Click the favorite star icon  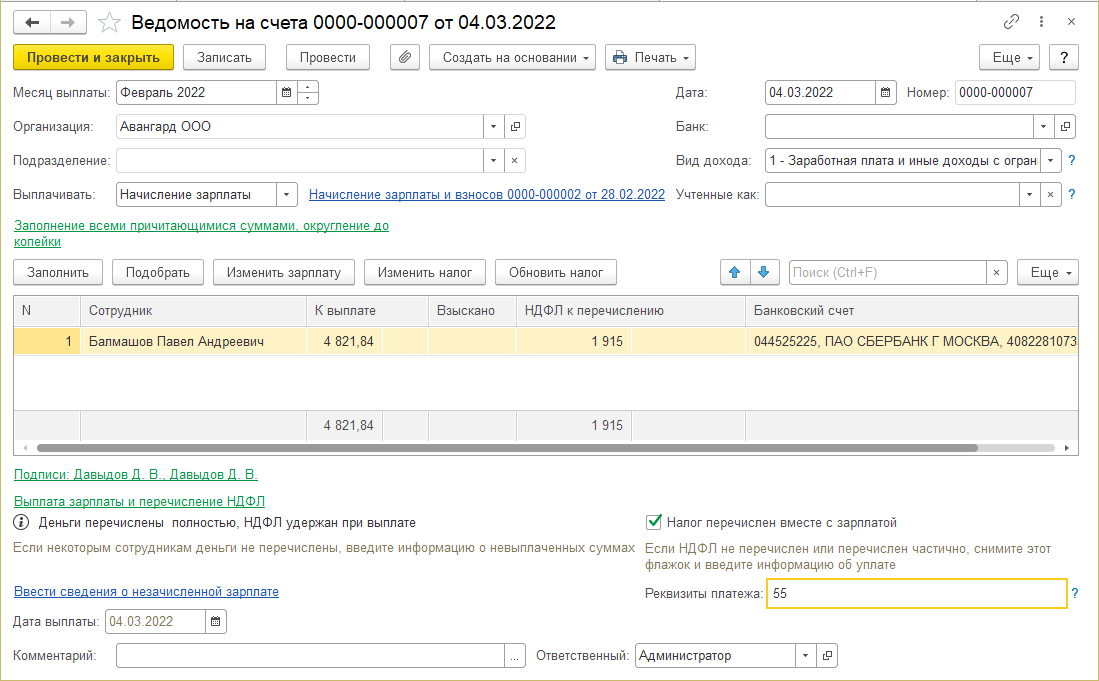click(111, 22)
